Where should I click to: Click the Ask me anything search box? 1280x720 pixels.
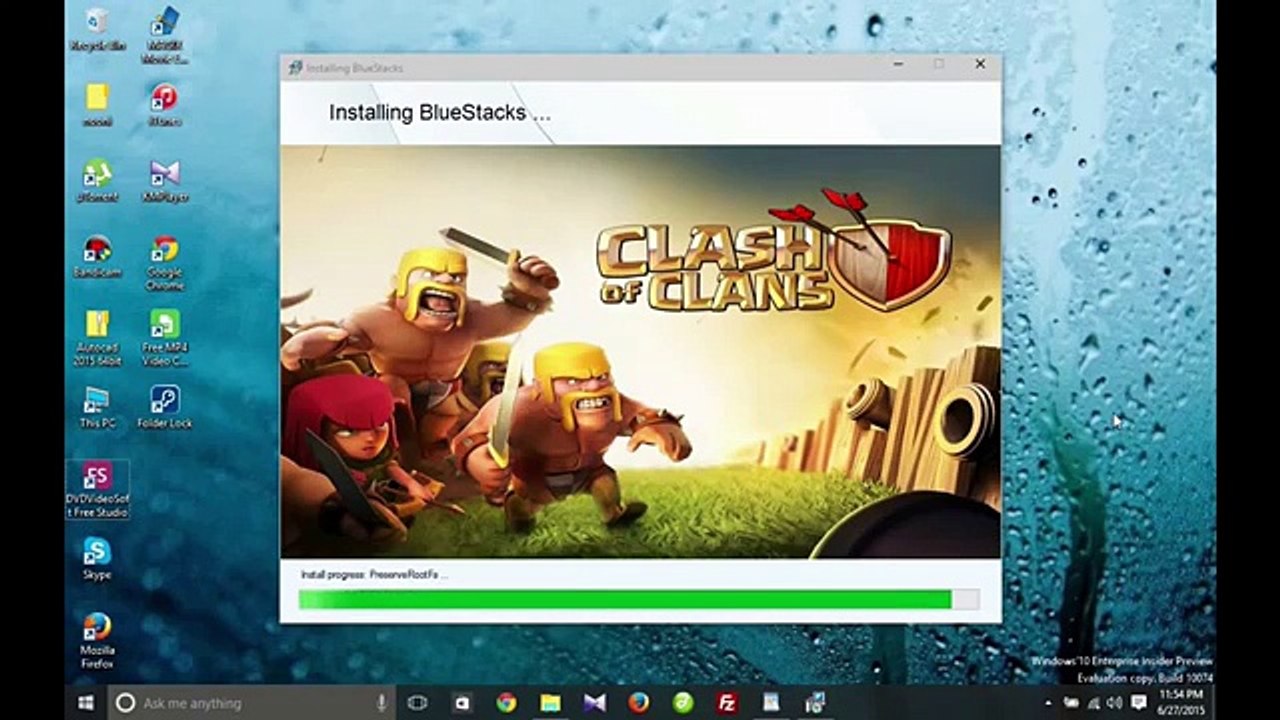pyautogui.click(x=252, y=703)
